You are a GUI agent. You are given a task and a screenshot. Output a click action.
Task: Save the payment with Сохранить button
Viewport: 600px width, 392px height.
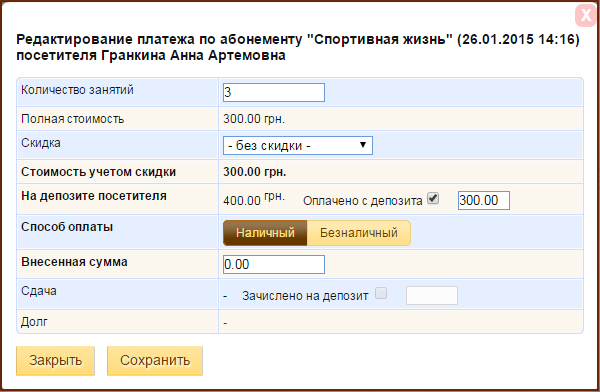[x=155, y=361]
